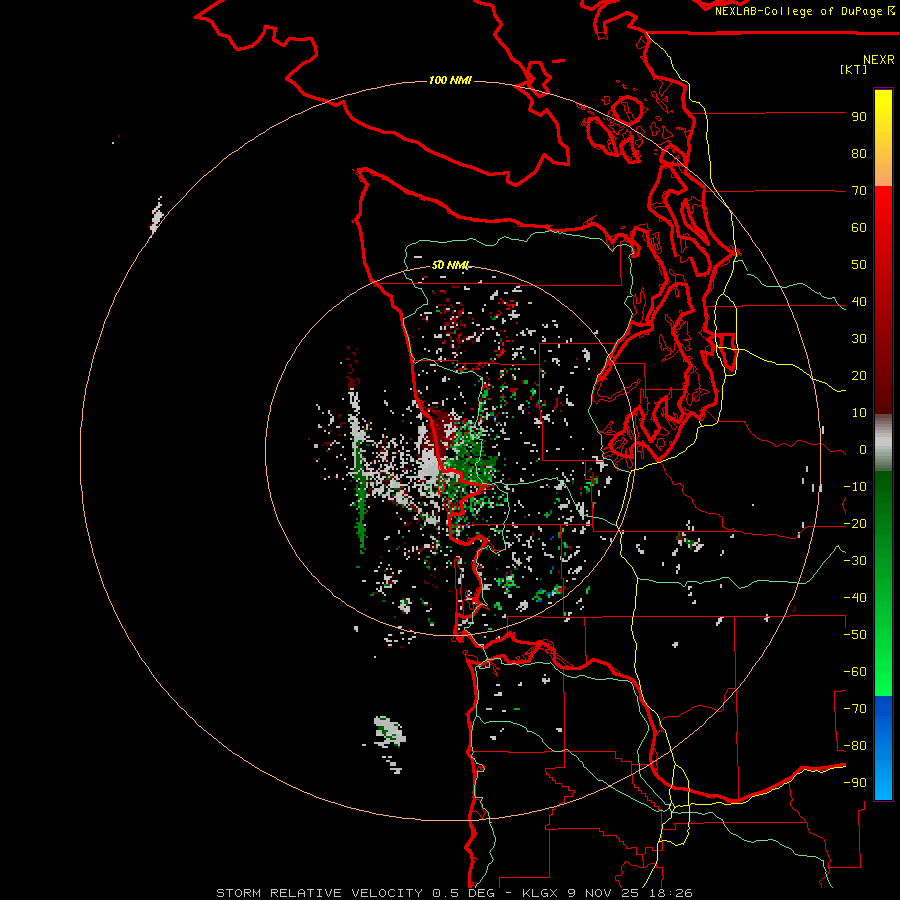This screenshot has width=900, height=900.
Task: Pick the gray zero-velocity color bar segment
Action: (x=883, y=443)
